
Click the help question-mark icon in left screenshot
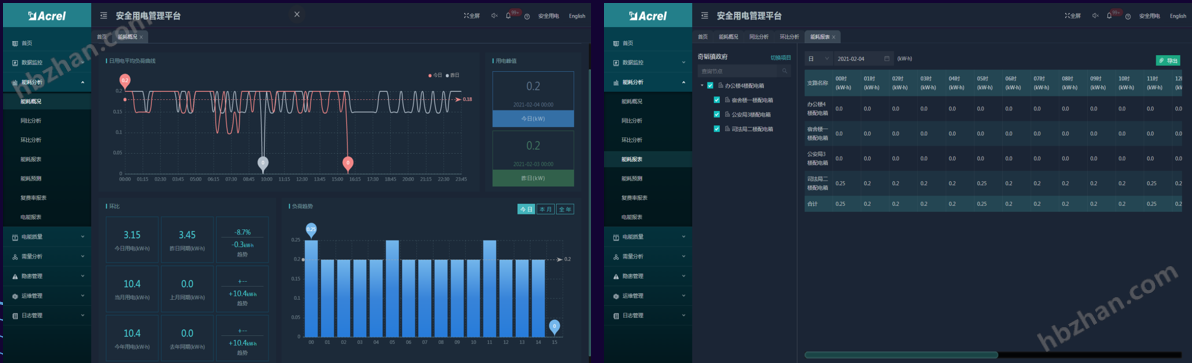click(527, 16)
